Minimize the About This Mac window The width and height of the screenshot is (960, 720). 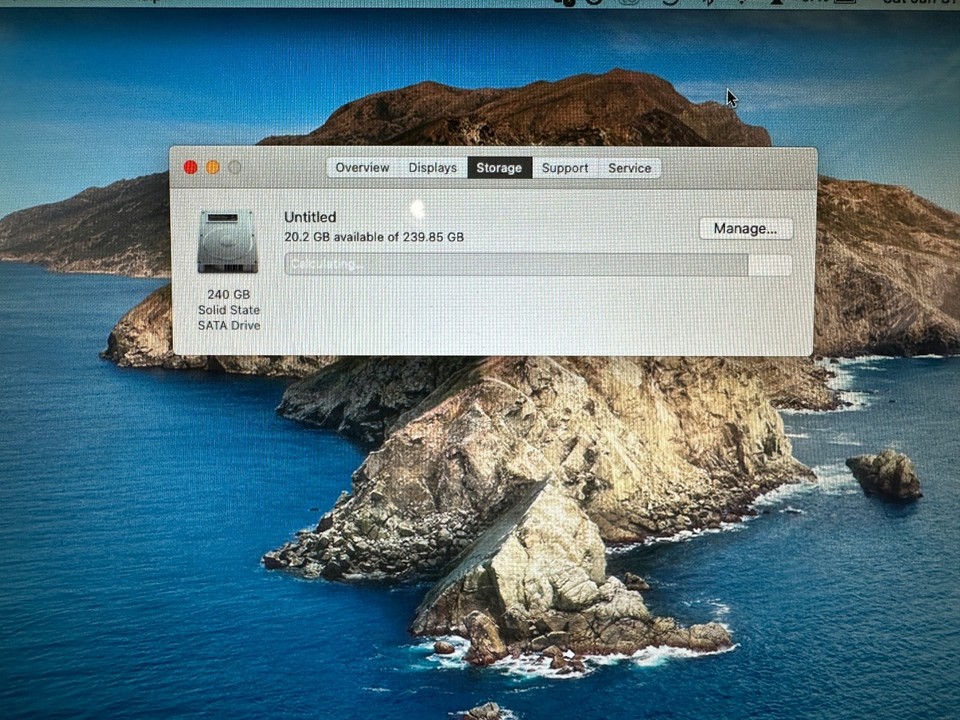coord(212,167)
